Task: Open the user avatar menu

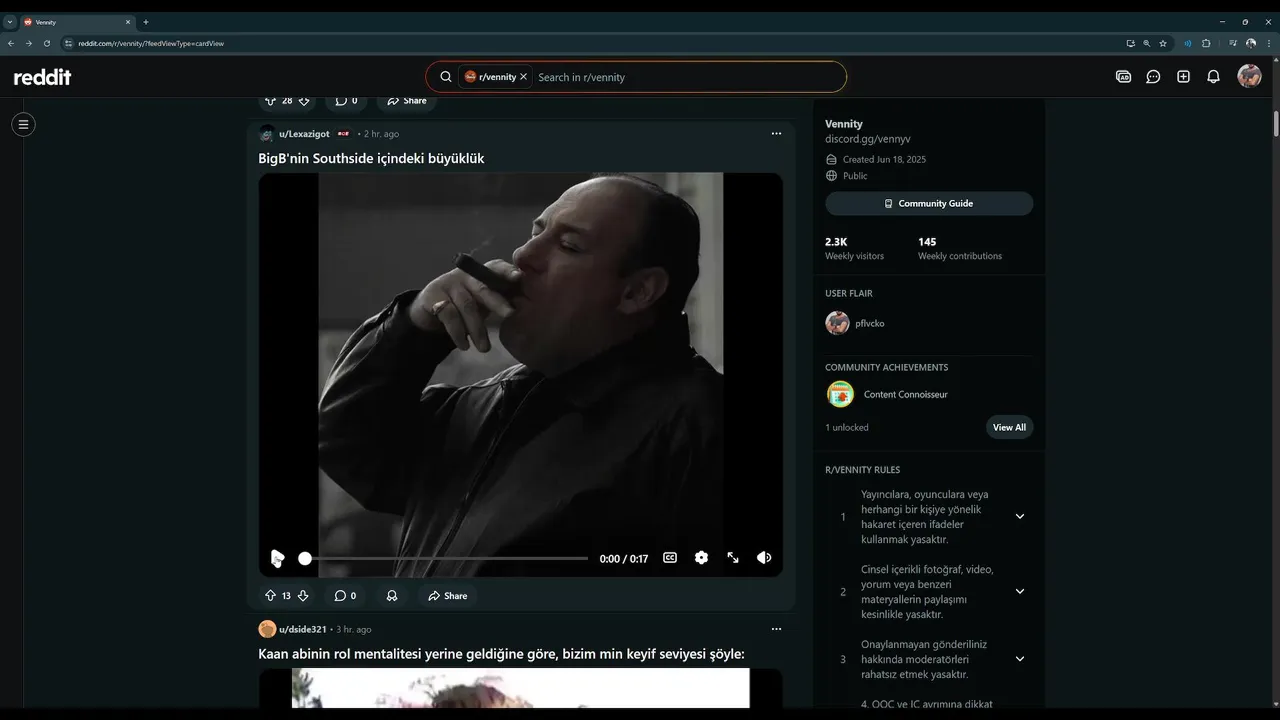Action: [x=1249, y=76]
